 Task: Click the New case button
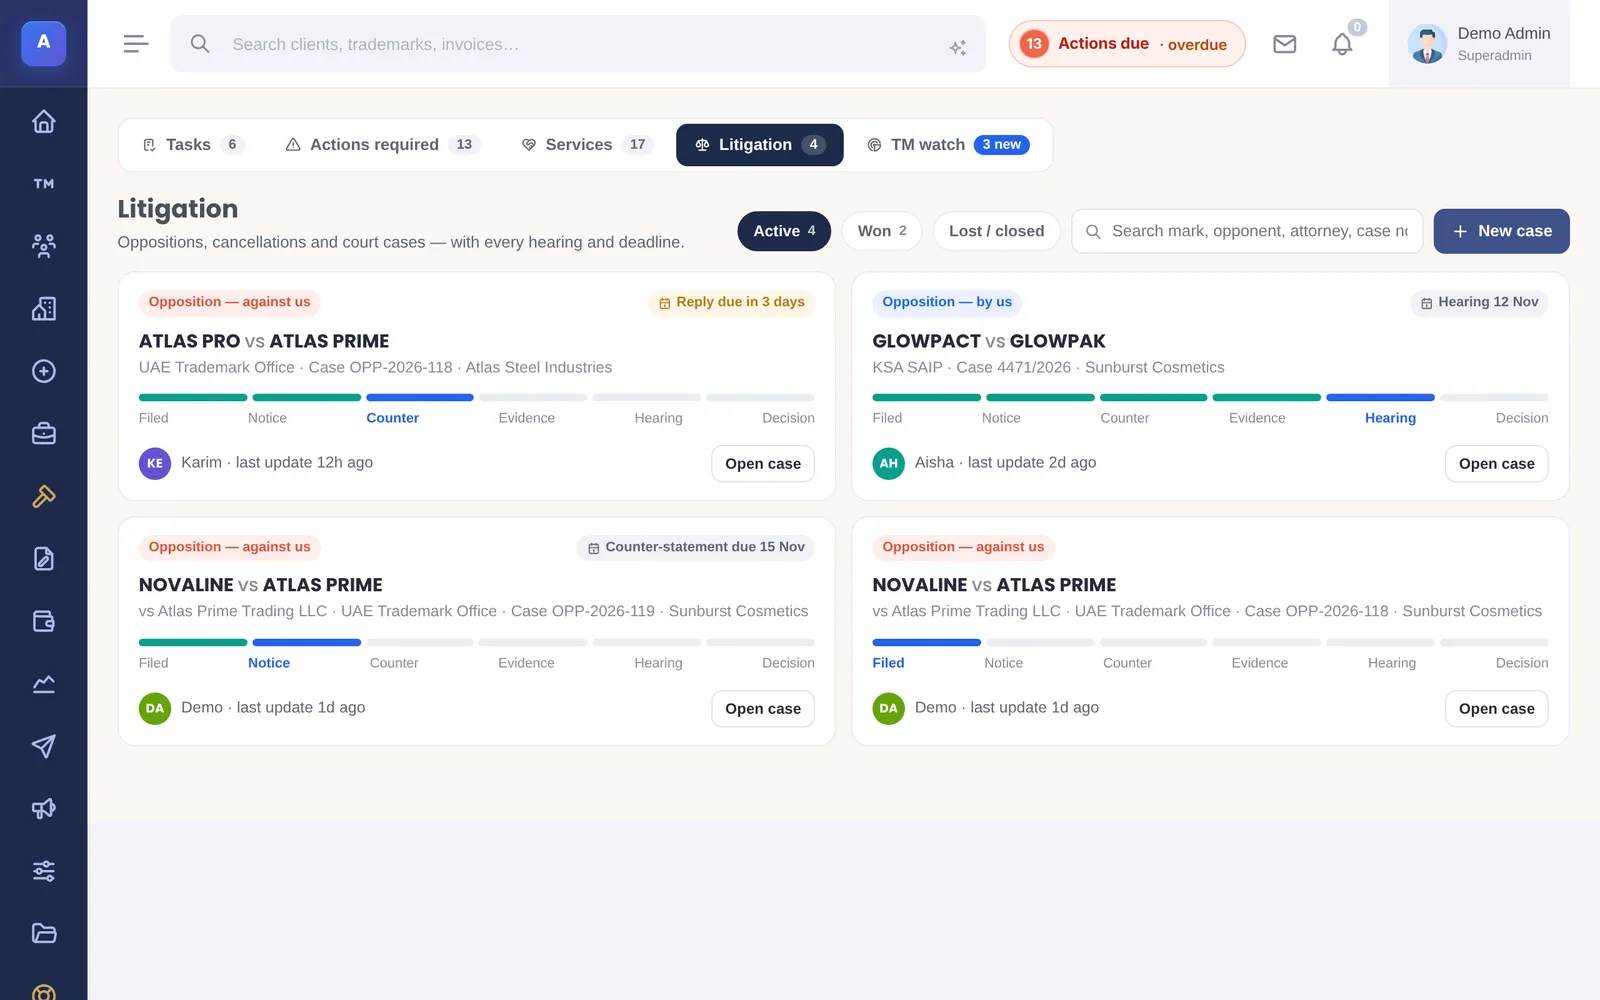click(1501, 231)
